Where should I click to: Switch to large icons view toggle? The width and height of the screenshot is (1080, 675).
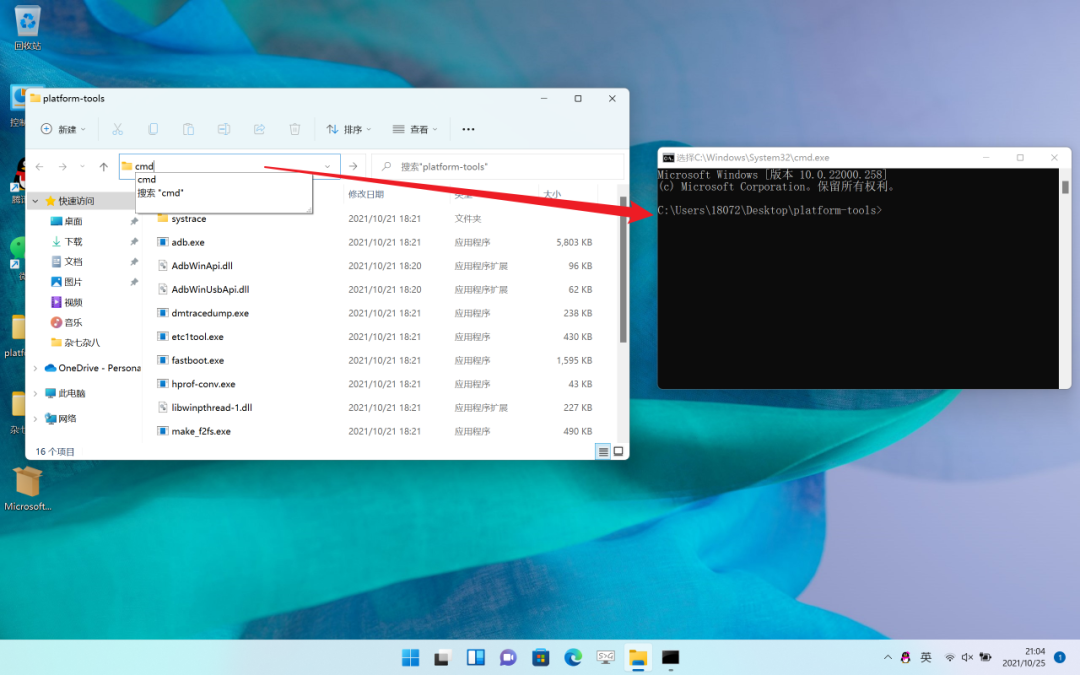pos(619,452)
